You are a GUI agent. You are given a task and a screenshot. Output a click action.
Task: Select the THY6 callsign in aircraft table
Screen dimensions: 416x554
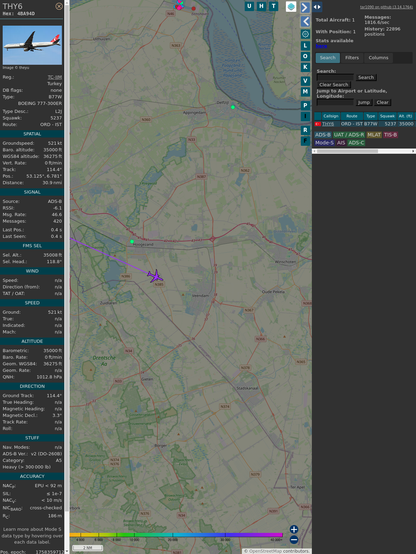tap(328, 124)
